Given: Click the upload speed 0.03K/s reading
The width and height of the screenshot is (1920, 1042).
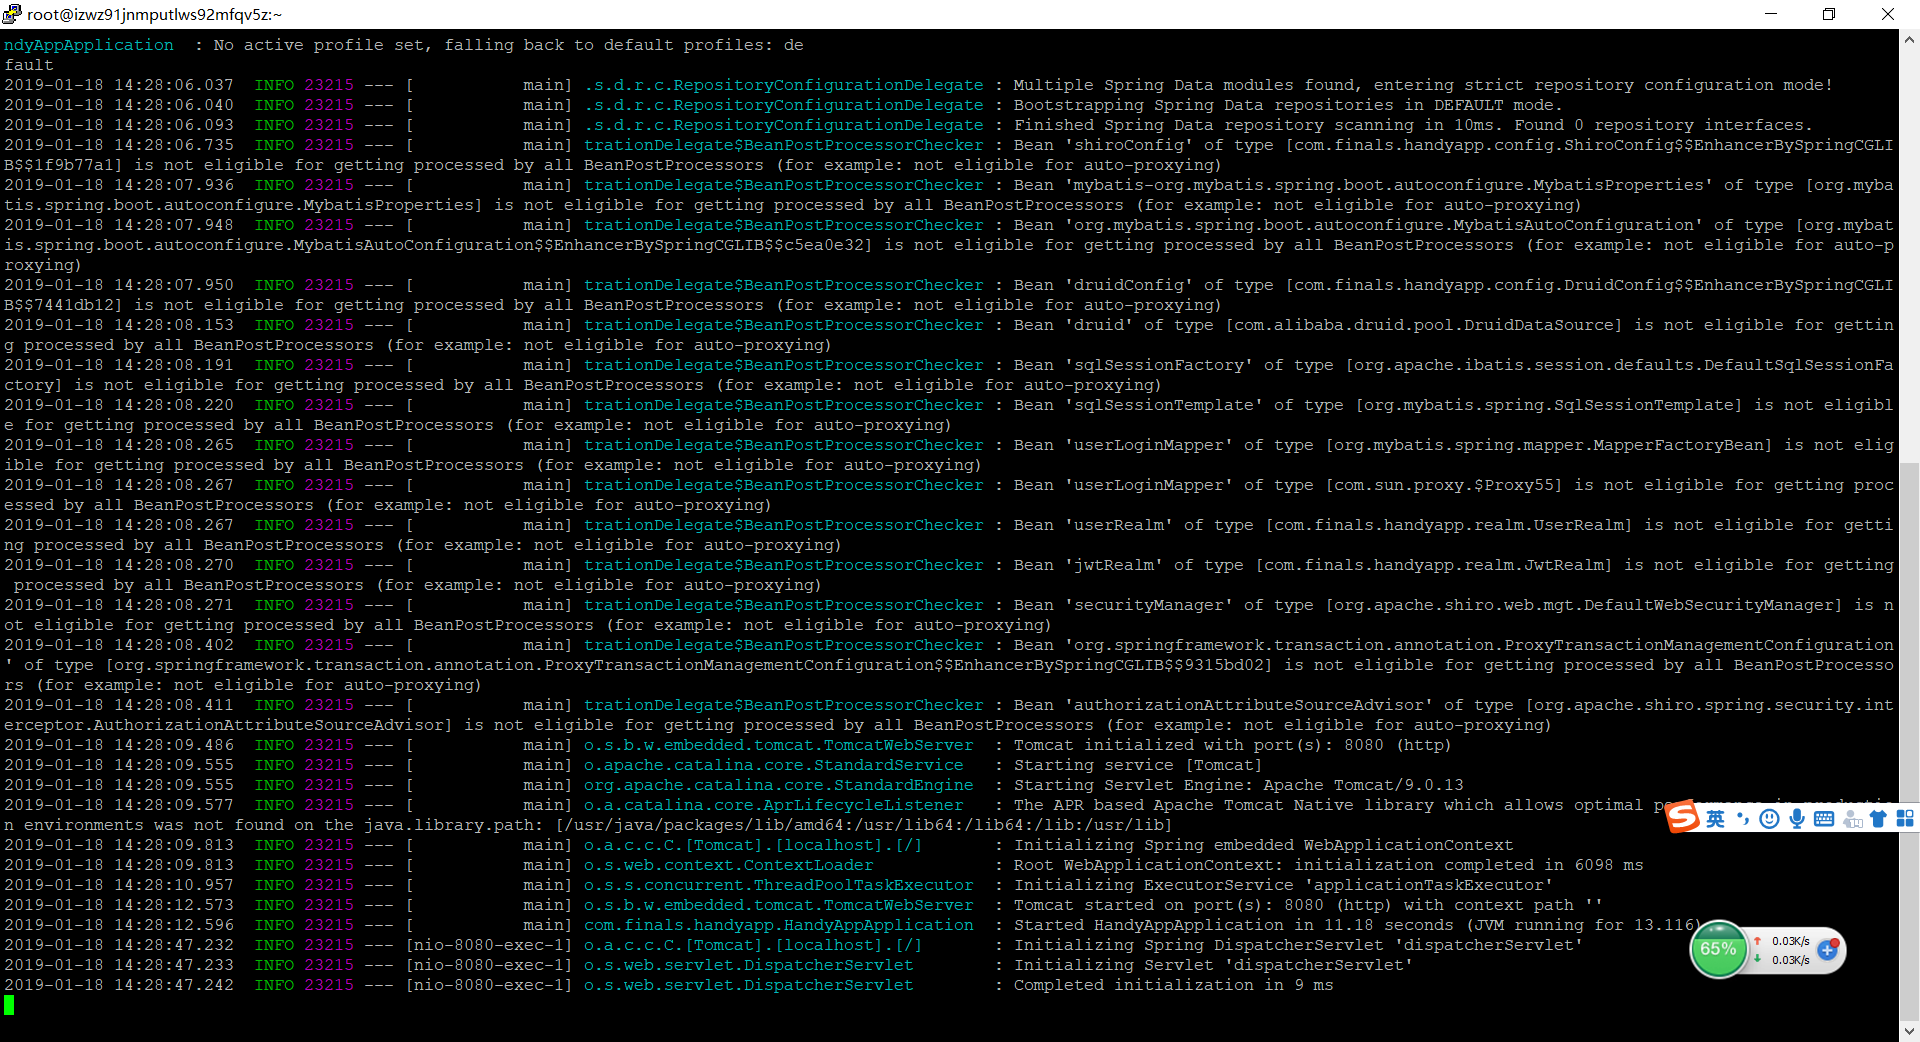Looking at the screenshot, I should [1790, 941].
